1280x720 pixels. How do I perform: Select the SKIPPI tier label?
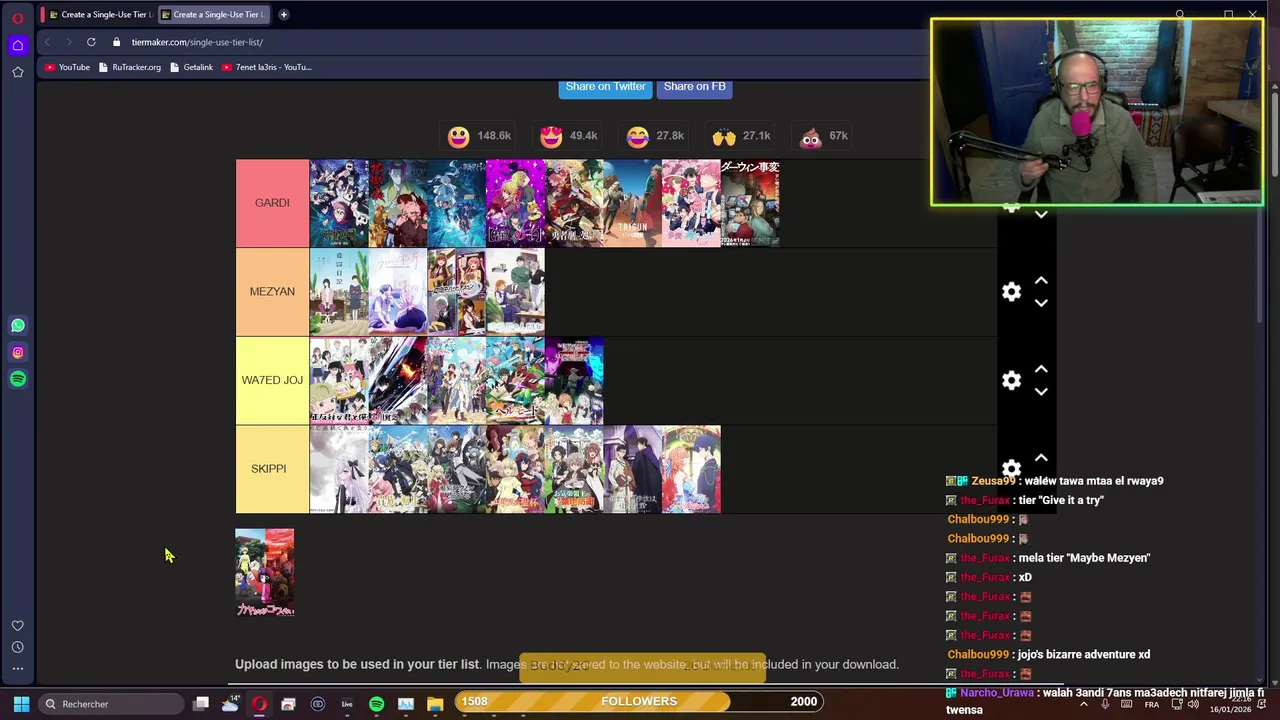coord(272,469)
